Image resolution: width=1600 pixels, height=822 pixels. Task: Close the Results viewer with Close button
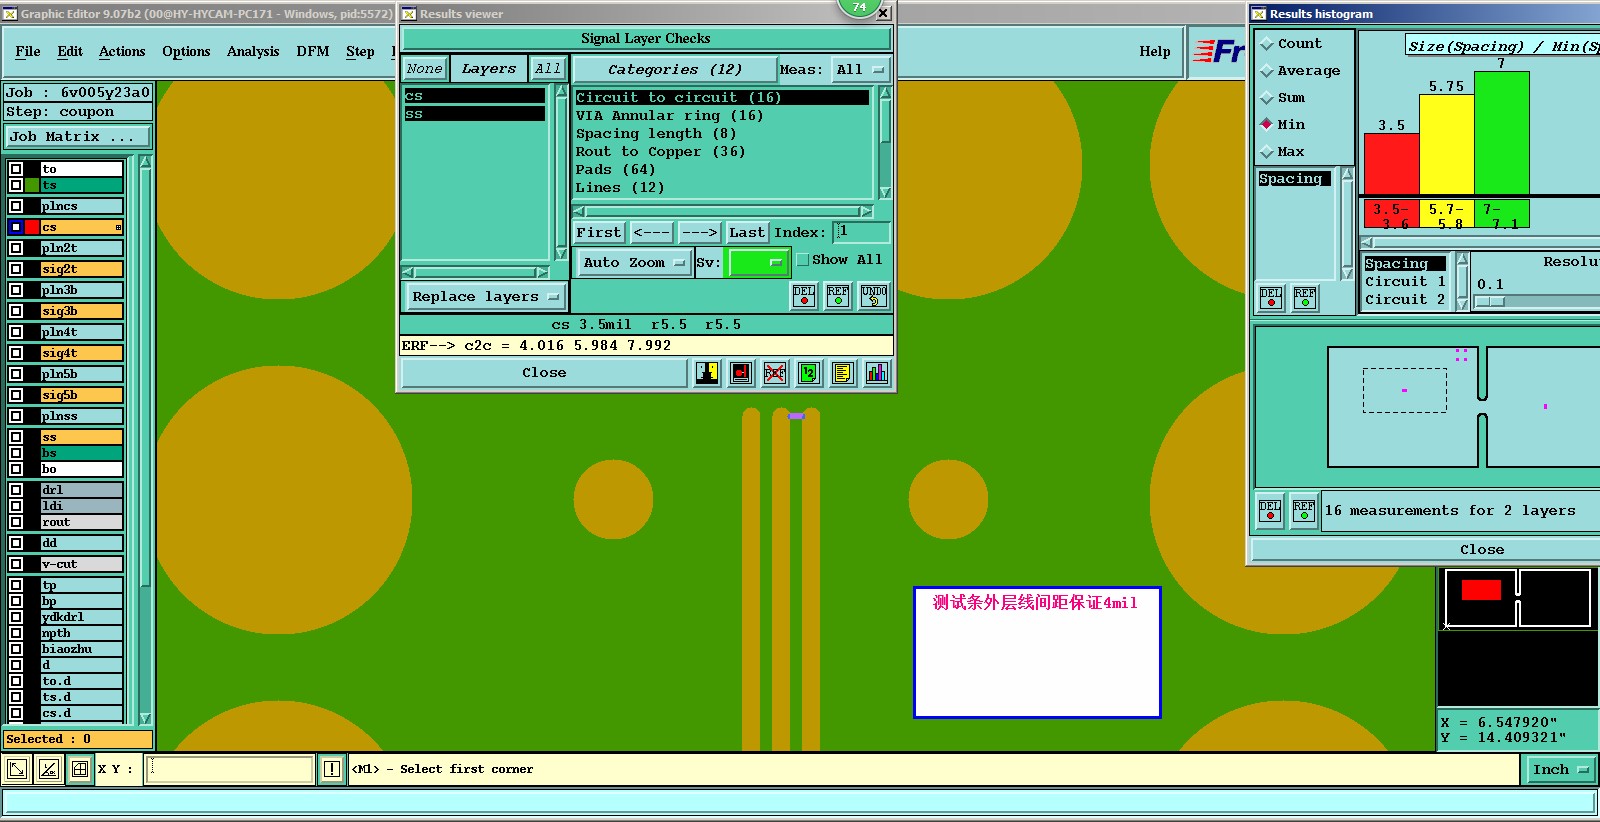544,373
